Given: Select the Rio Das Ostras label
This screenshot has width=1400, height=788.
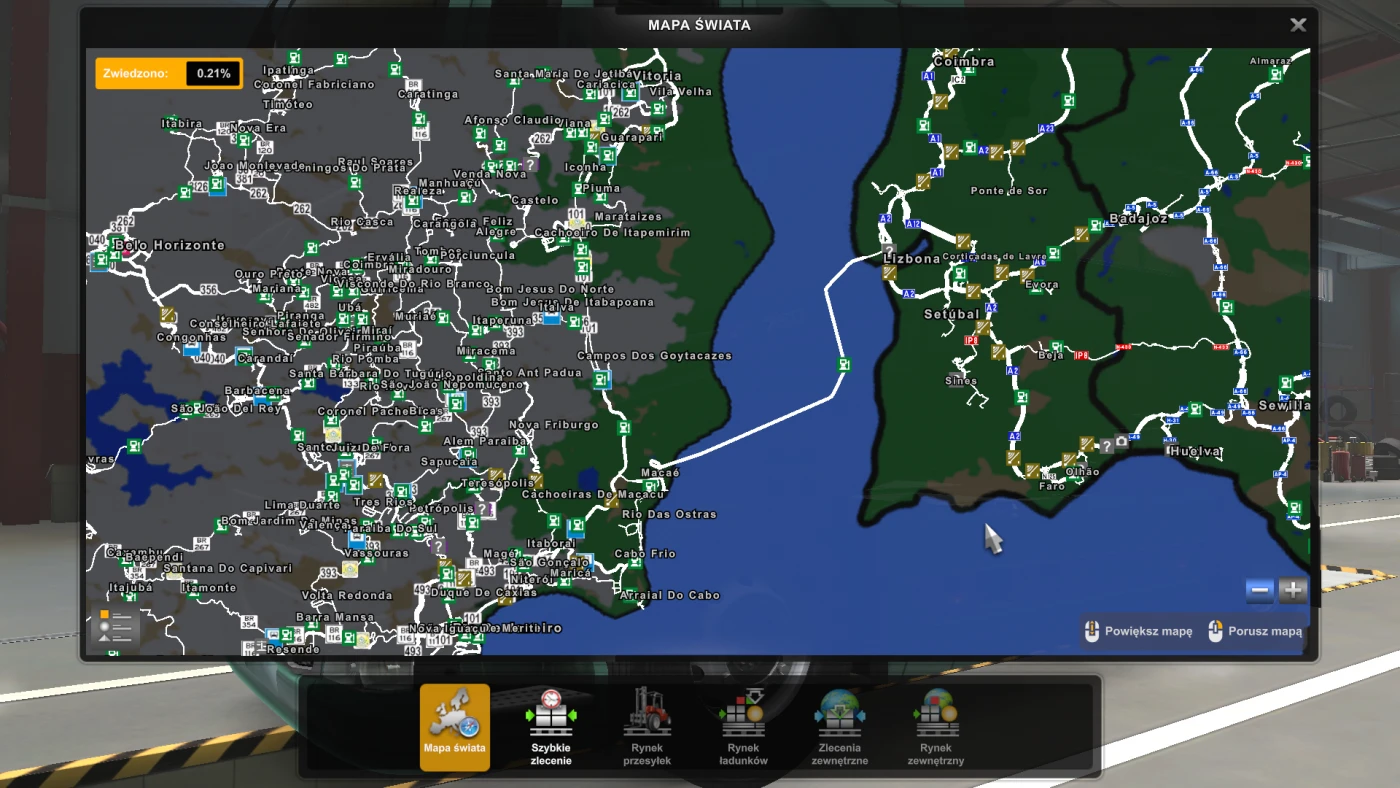Looking at the screenshot, I should click(x=669, y=514).
